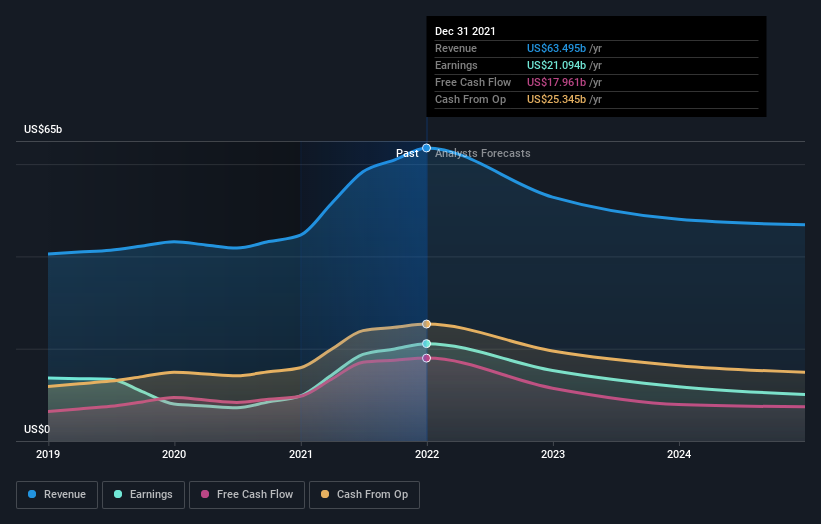Click the Free Cash Flow label in tooltip

(x=473, y=82)
